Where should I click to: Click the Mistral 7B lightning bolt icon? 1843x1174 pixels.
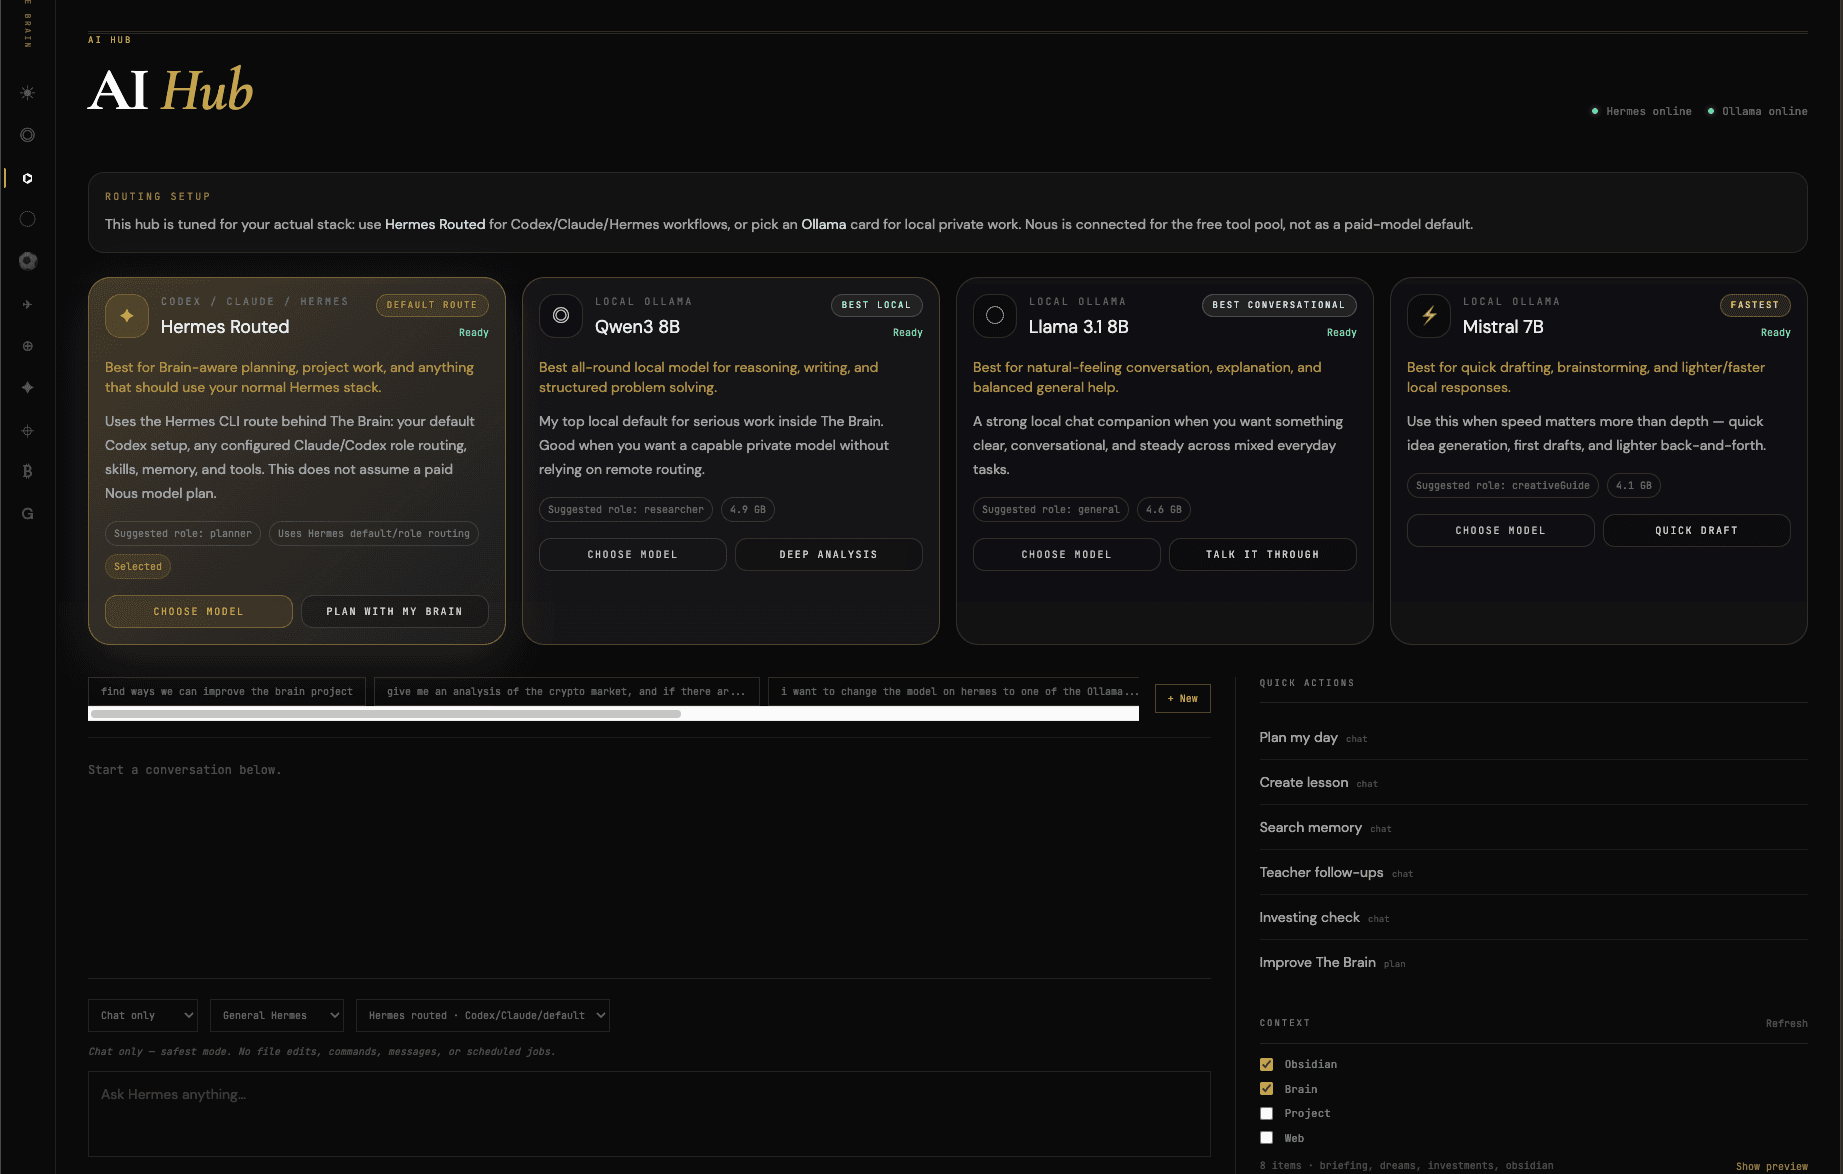(x=1429, y=316)
